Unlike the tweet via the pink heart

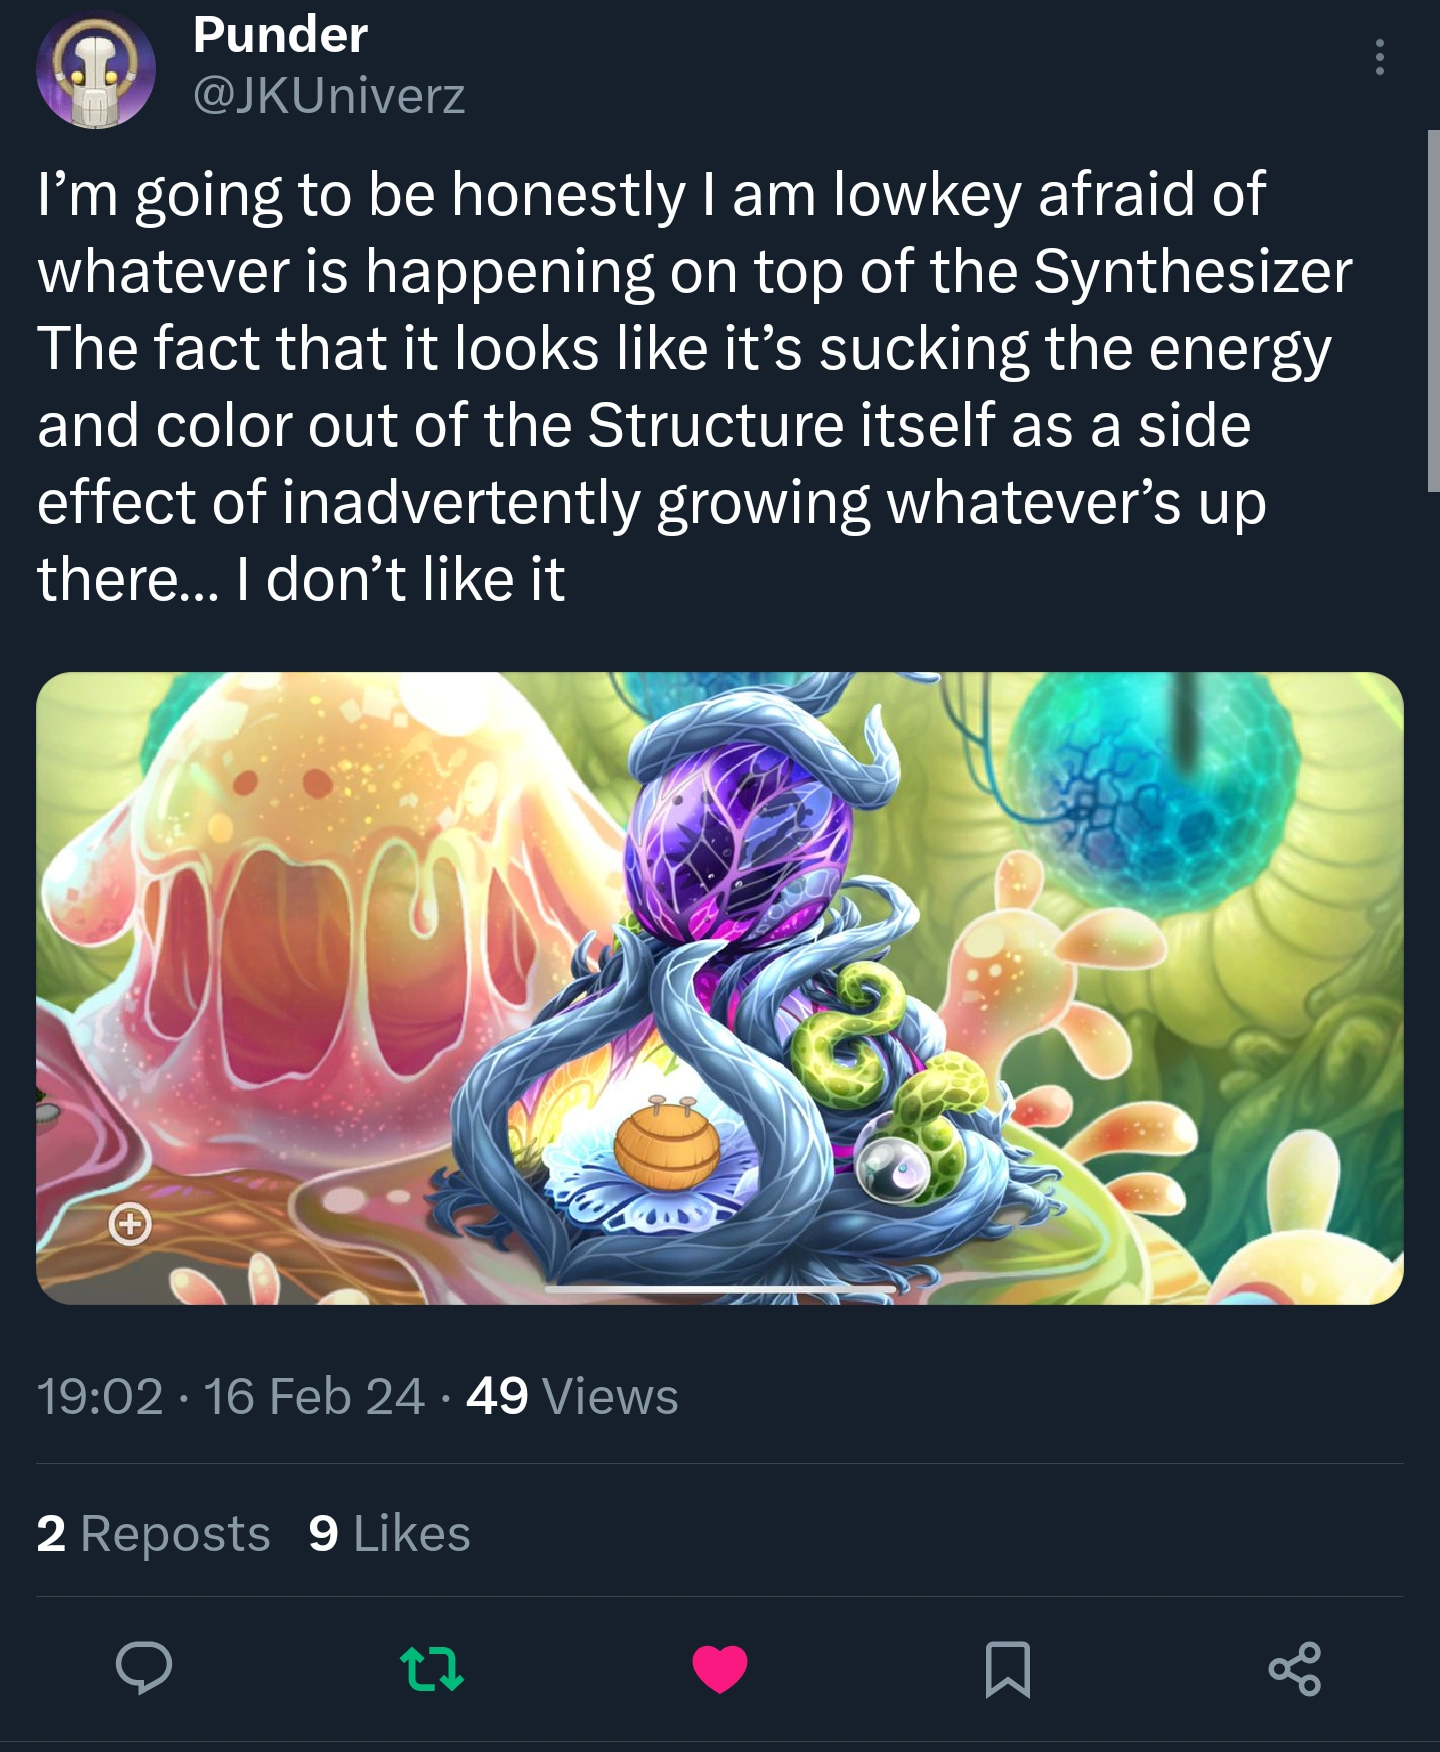(719, 1668)
